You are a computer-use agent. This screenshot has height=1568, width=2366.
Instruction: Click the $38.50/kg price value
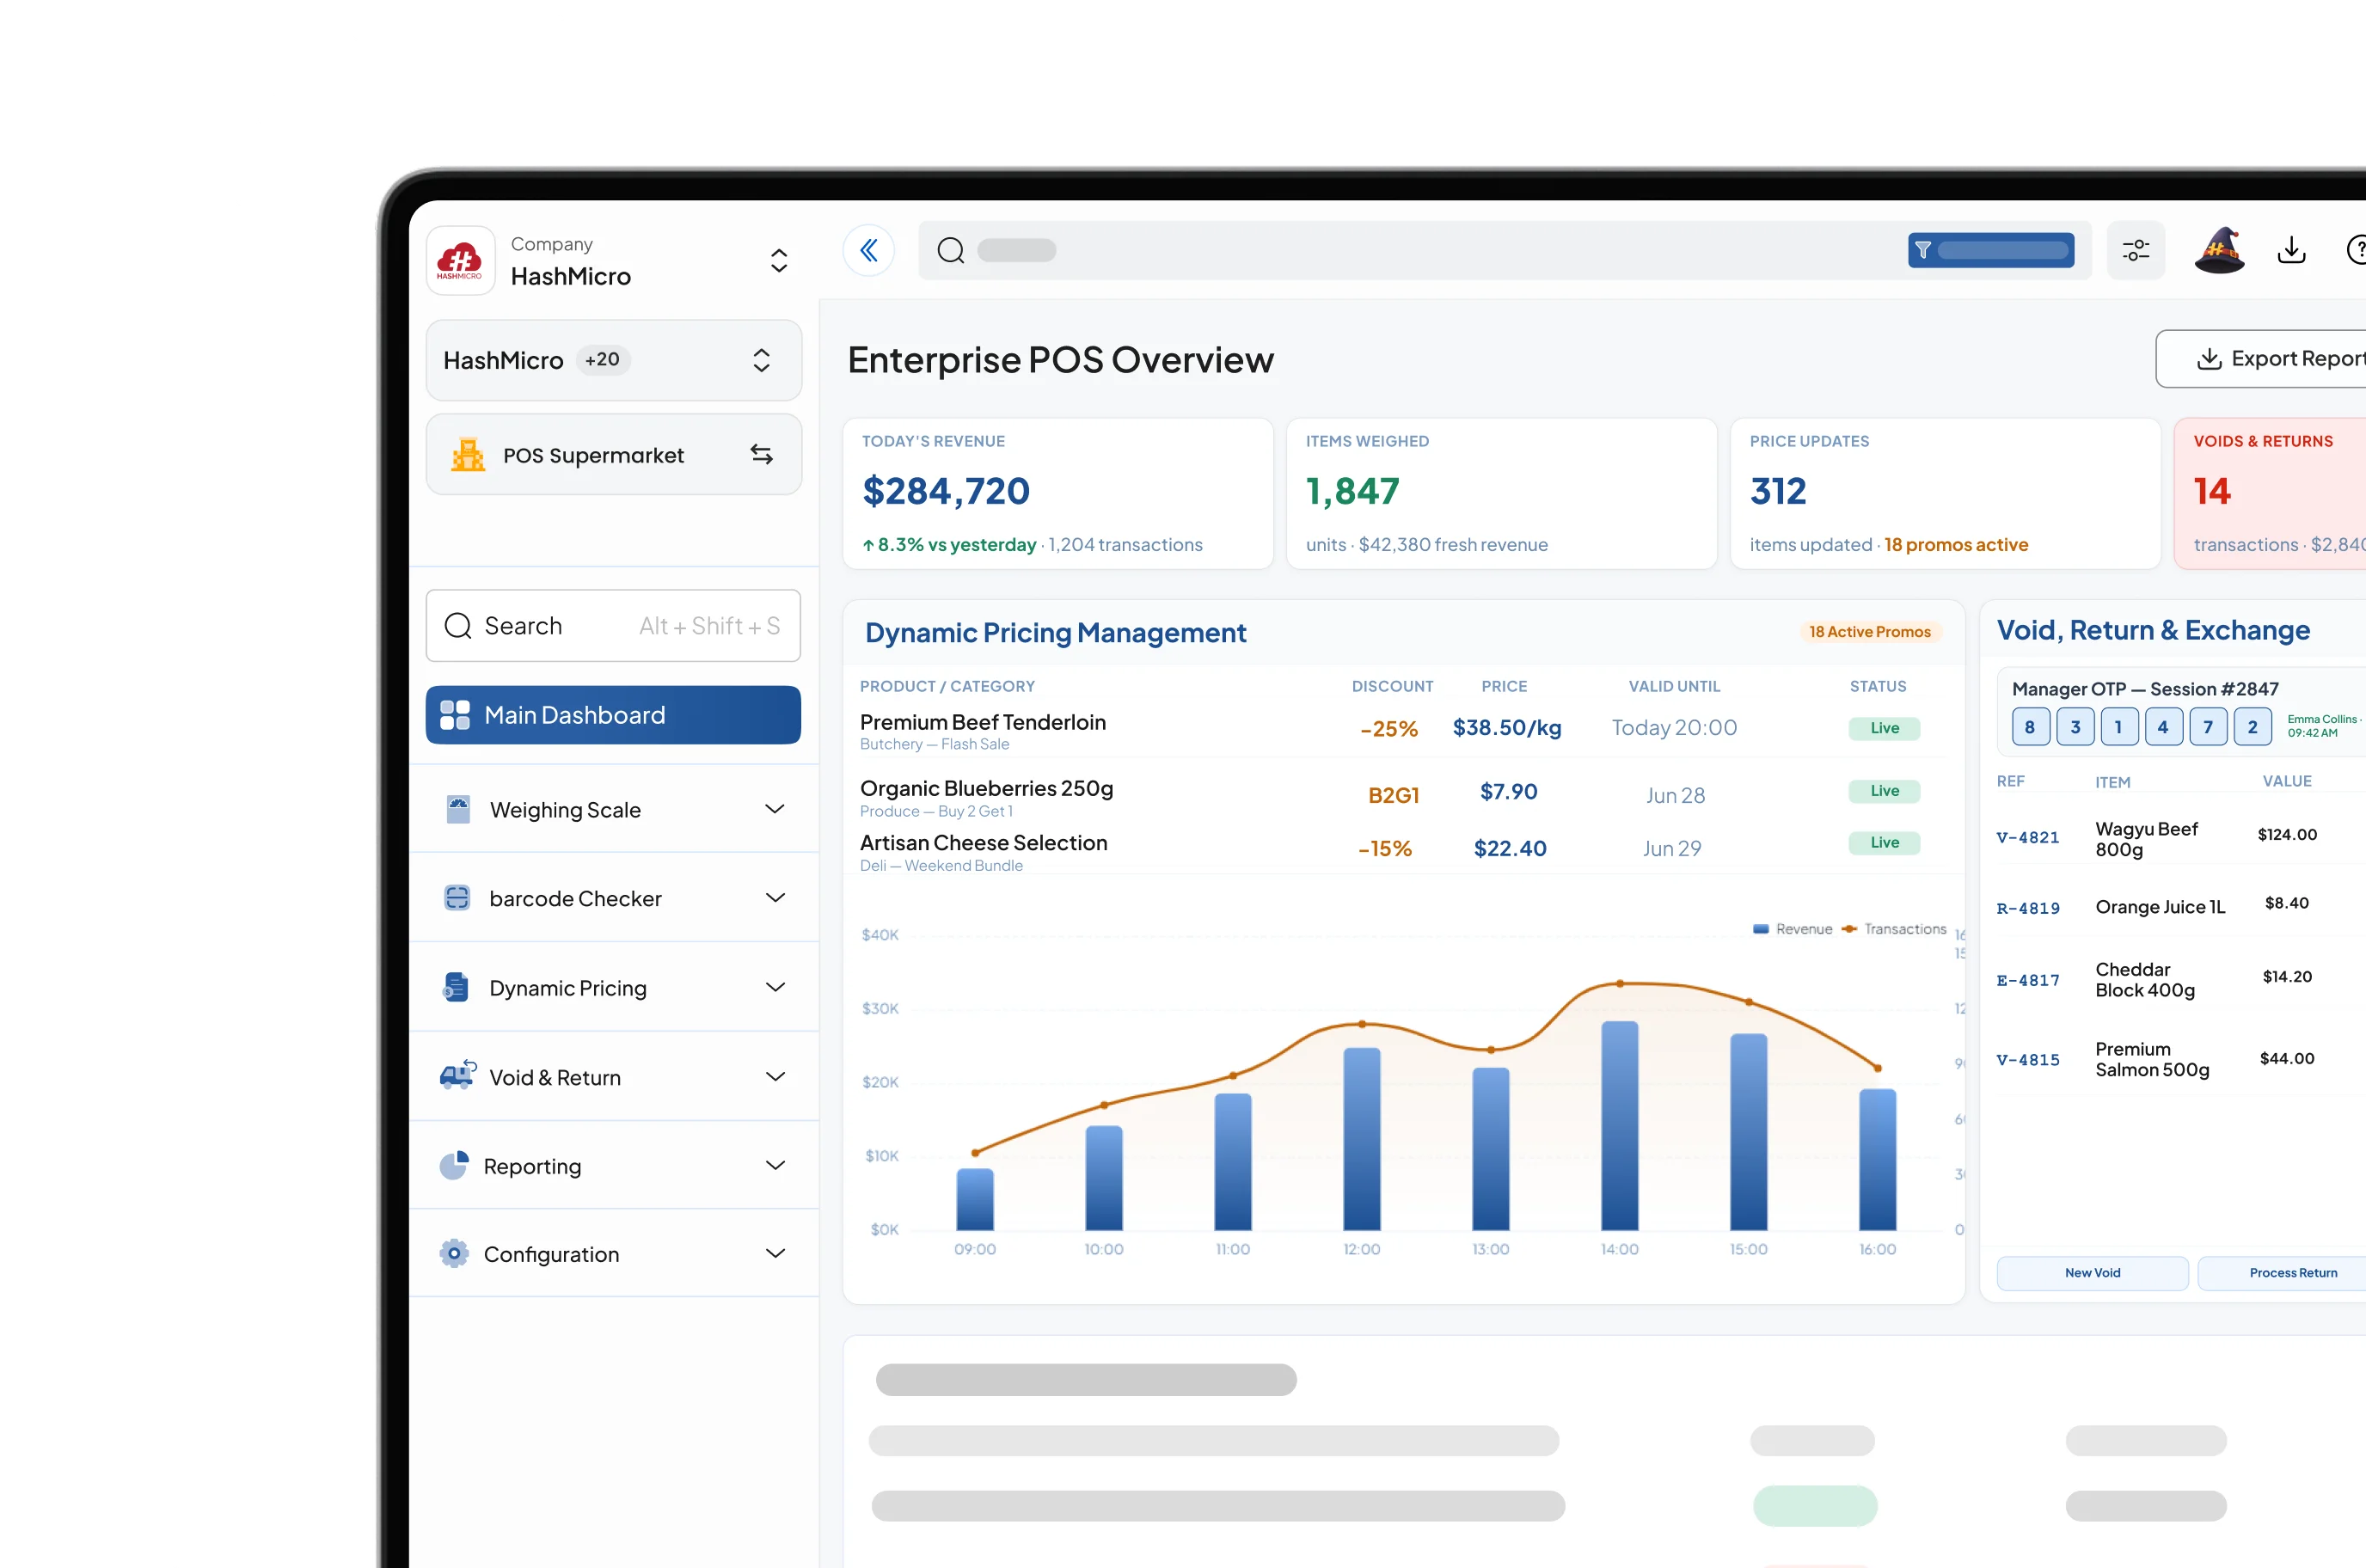click(x=1506, y=728)
